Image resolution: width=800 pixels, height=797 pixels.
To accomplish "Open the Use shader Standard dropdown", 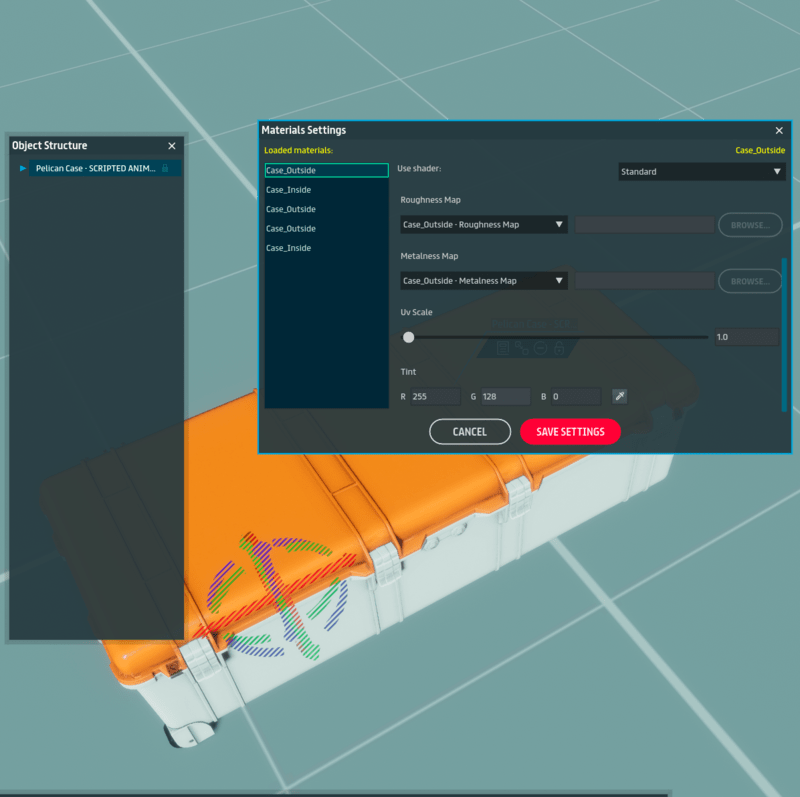I will [701, 172].
